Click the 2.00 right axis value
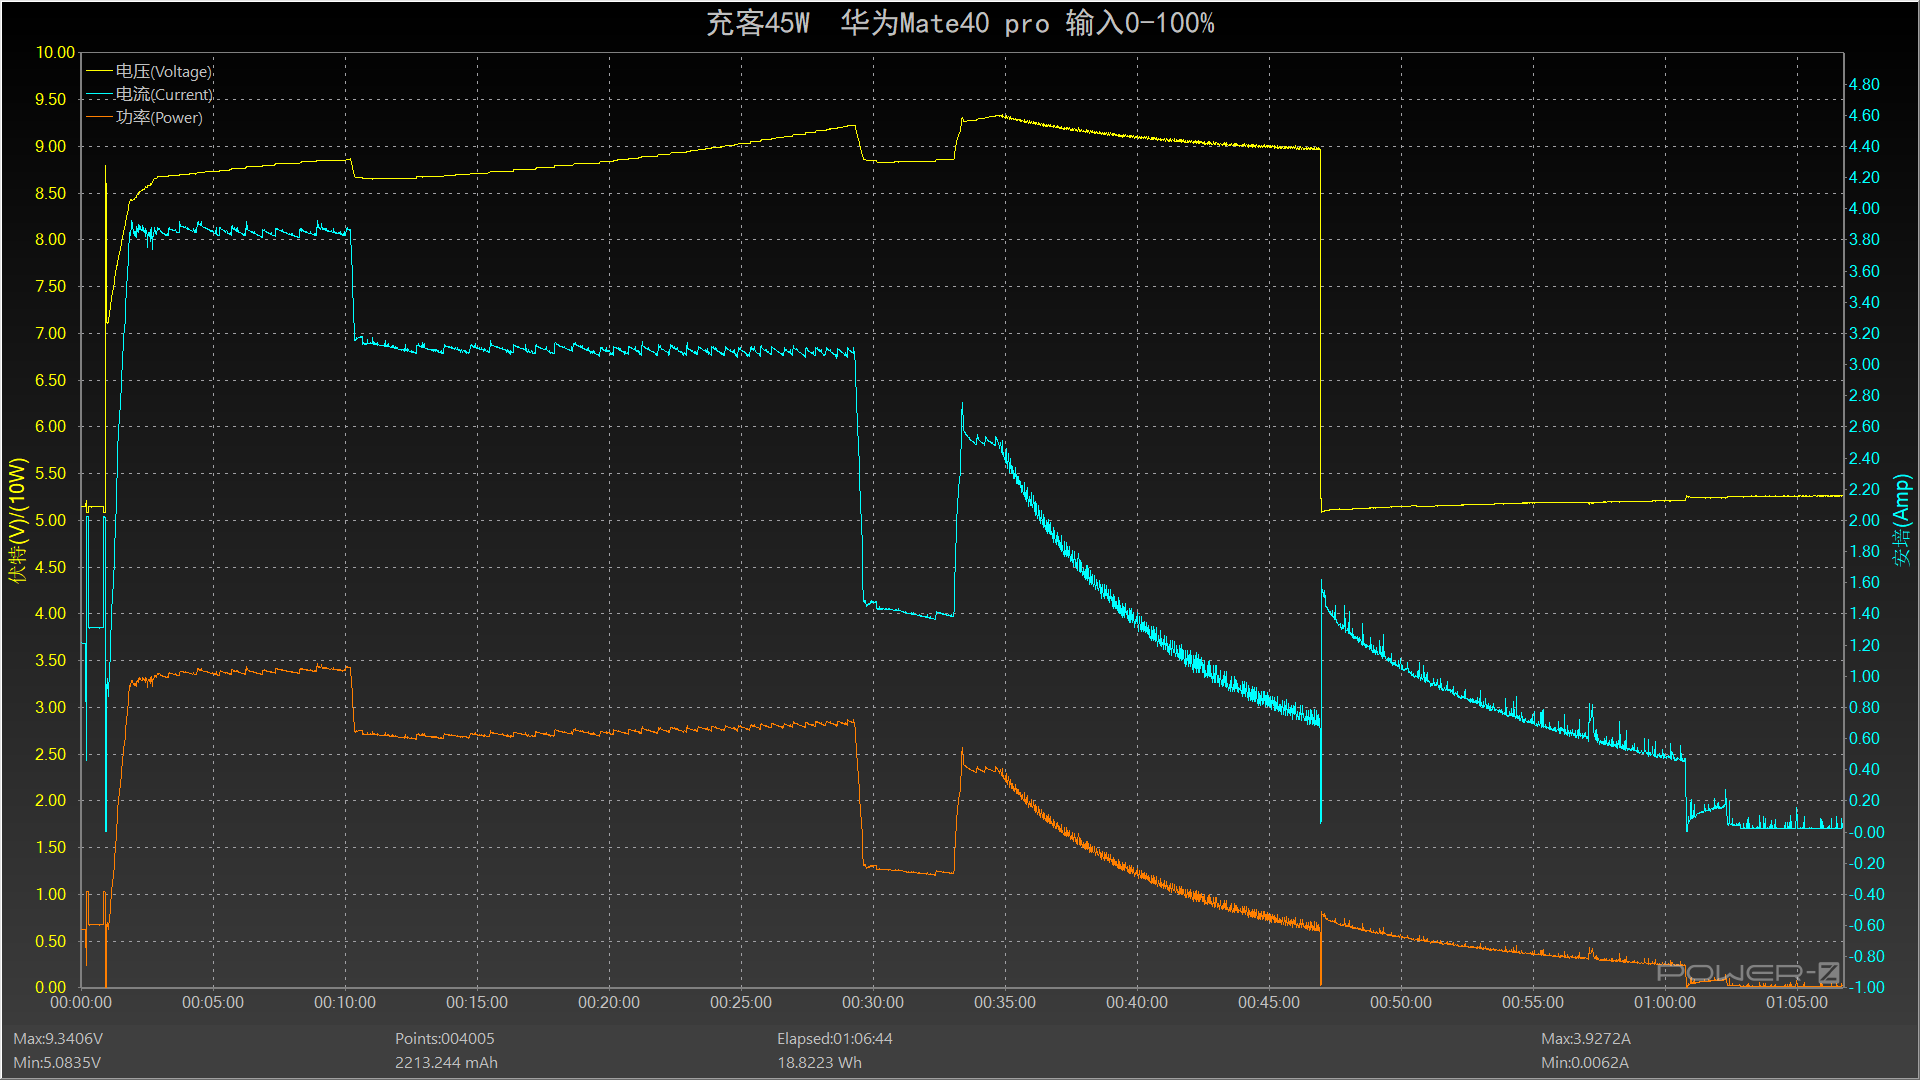Screen dimensions: 1920x1080 coord(1864,521)
